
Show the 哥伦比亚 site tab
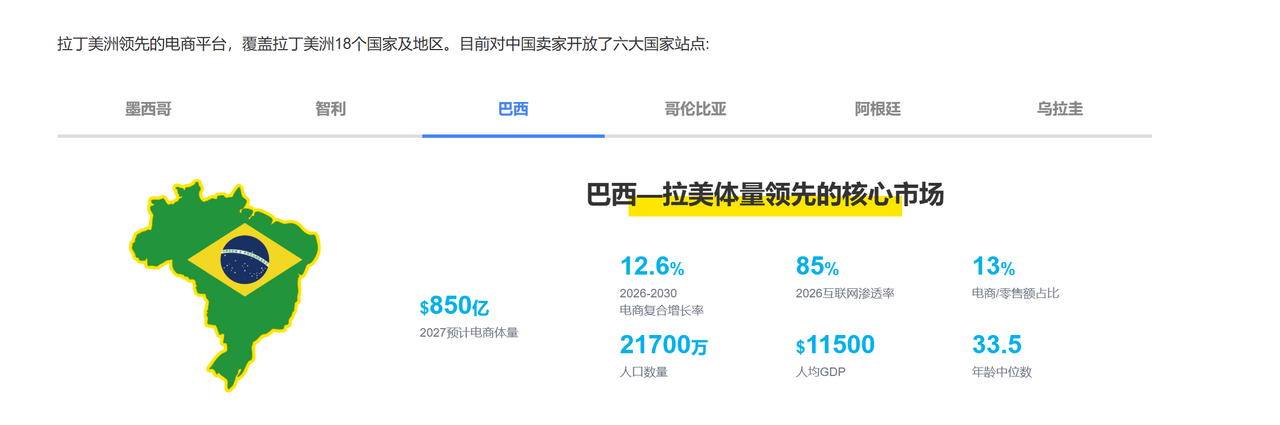coord(695,109)
